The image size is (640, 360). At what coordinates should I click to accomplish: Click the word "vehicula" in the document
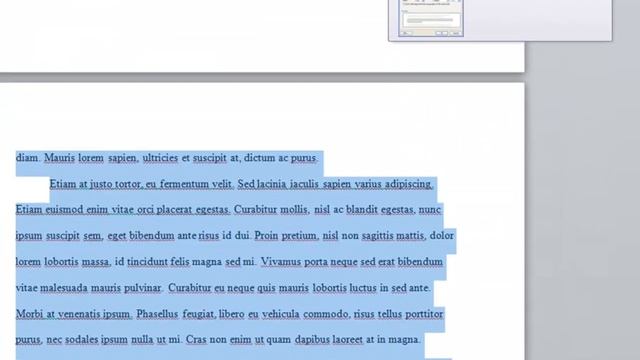(281, 314)
